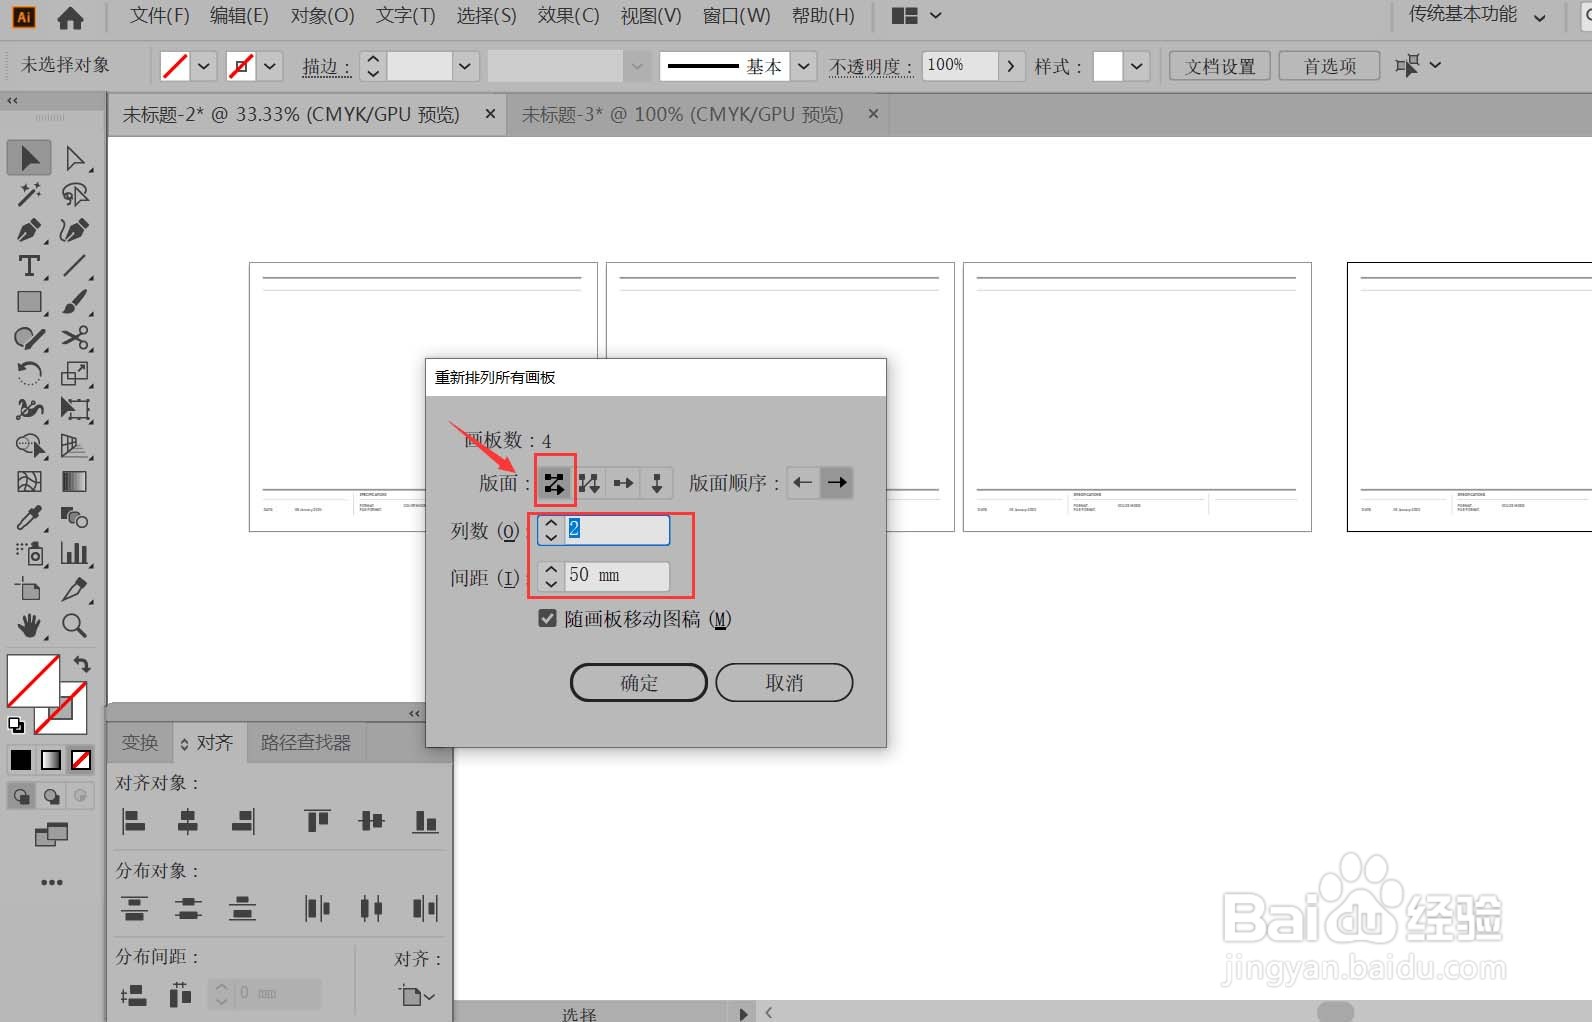This screenshot has width=1592, height=1022.
Task: Select the Zoom tool
Action: [x=75, y=625]
